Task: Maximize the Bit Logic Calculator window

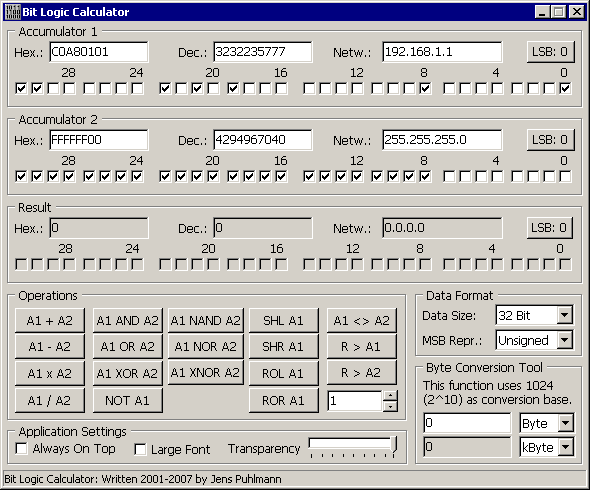Action: click(x=559, y=12)
